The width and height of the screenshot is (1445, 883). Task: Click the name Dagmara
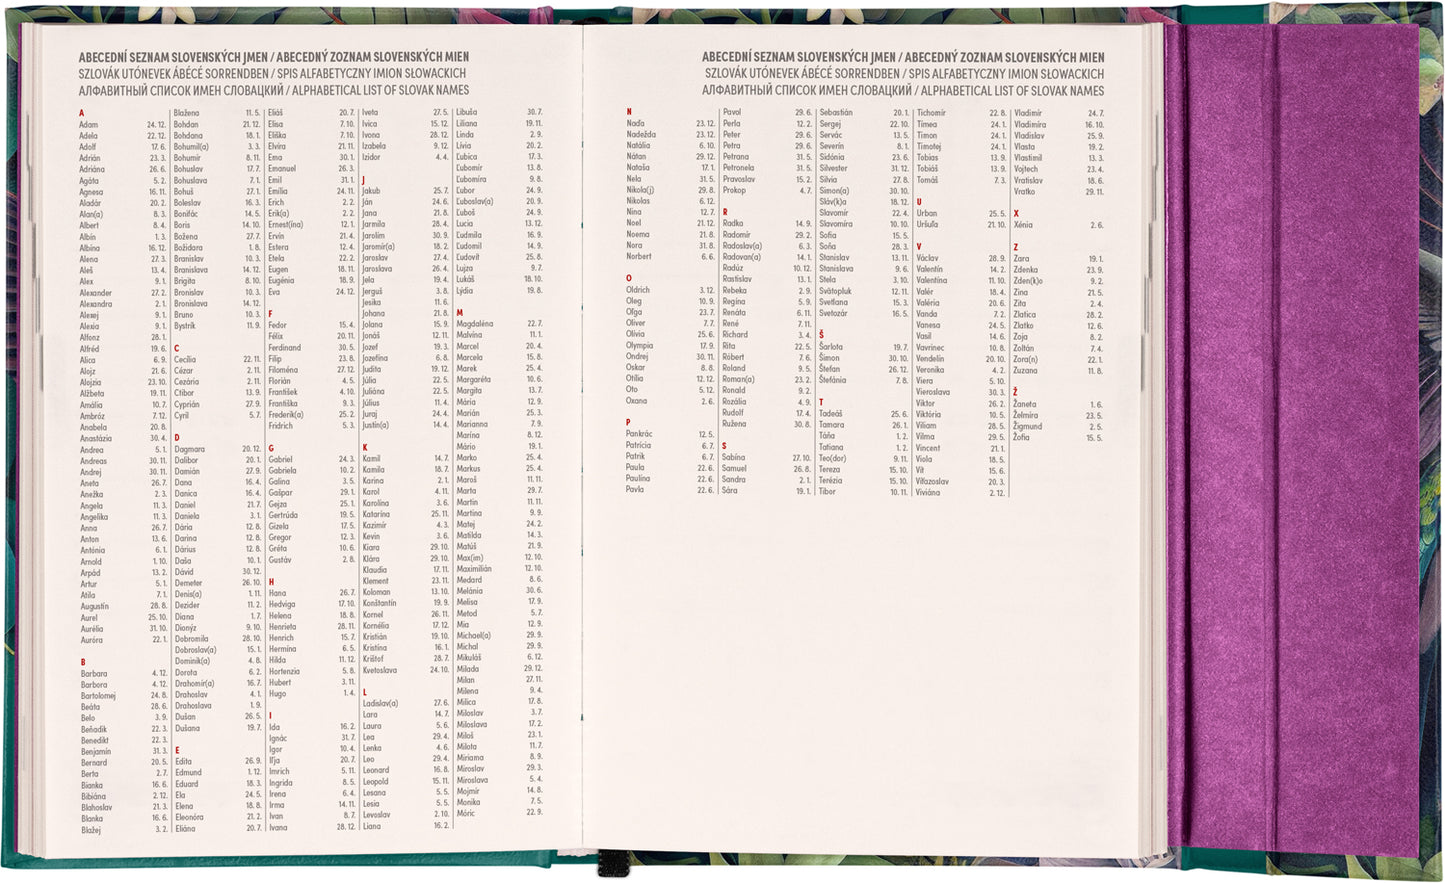[x=189, y=449]
